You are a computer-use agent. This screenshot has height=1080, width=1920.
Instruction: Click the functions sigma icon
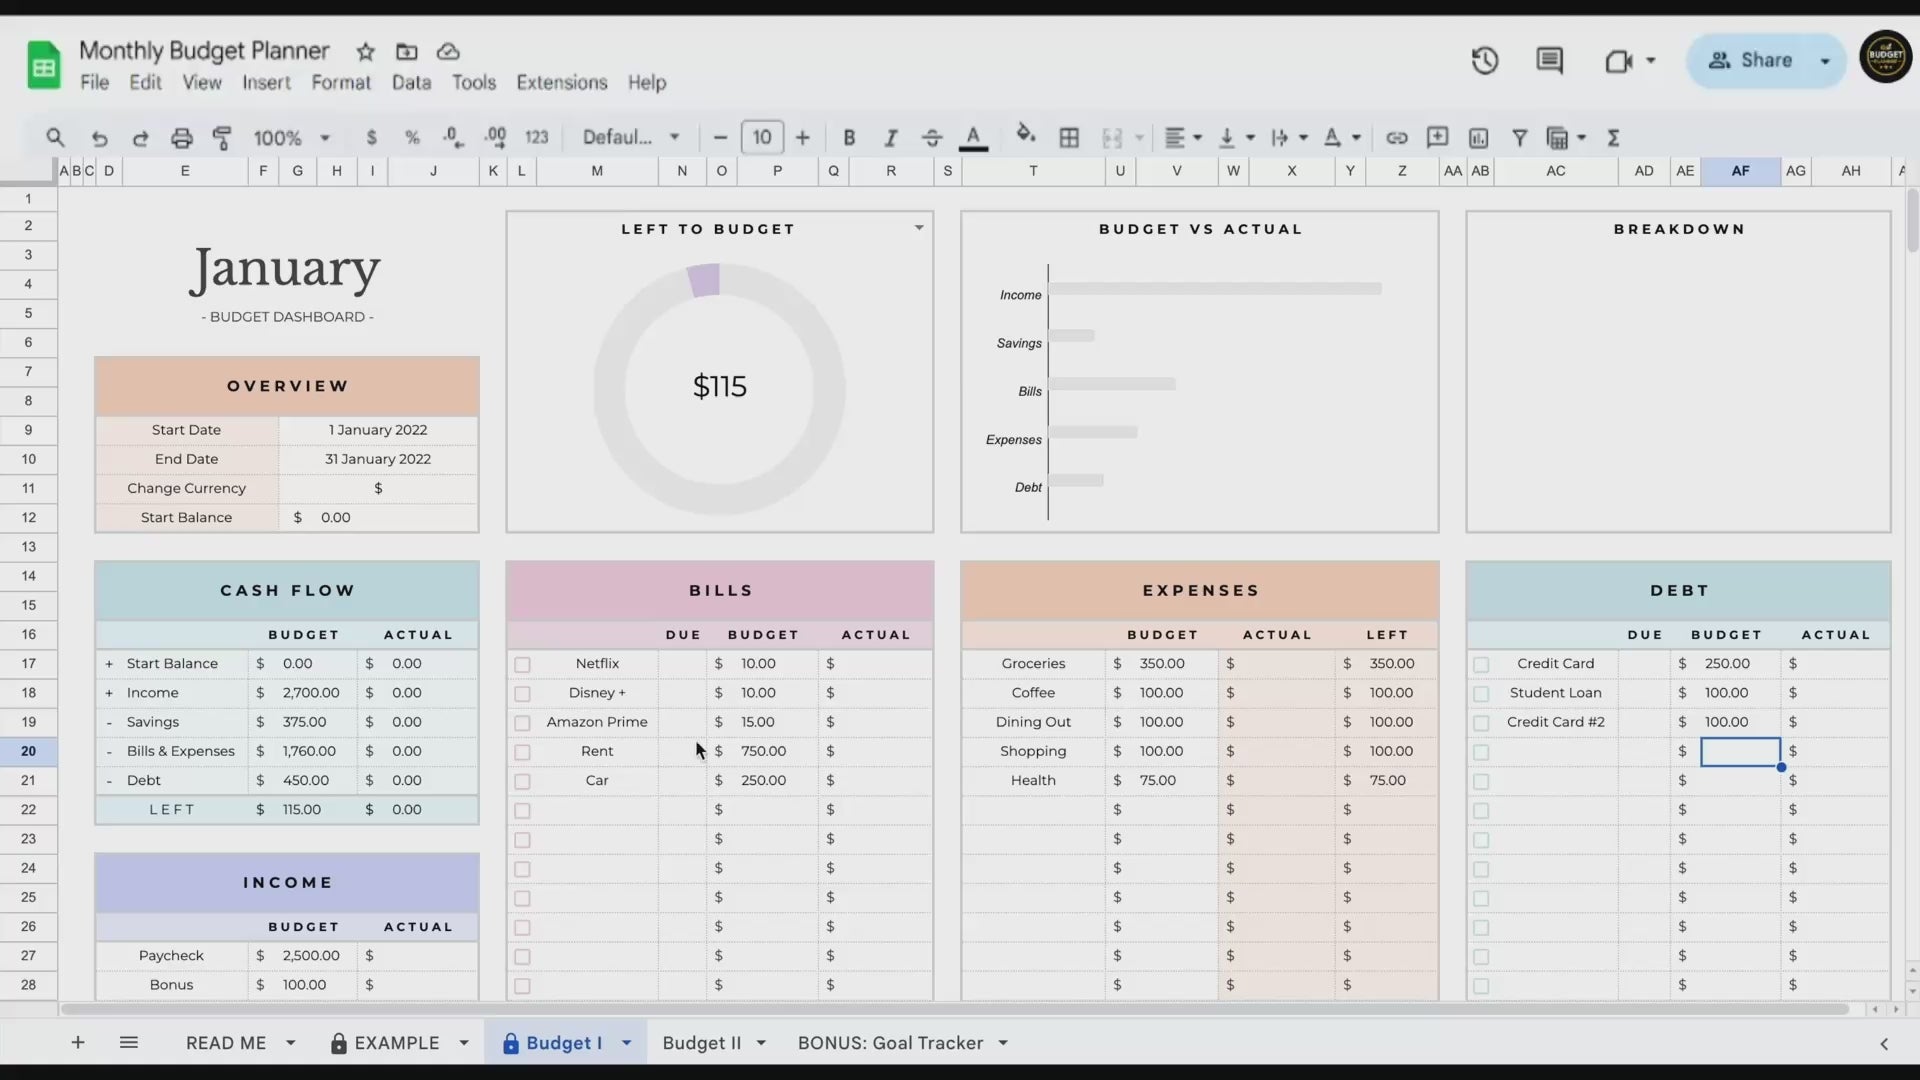click(1613, 138)
